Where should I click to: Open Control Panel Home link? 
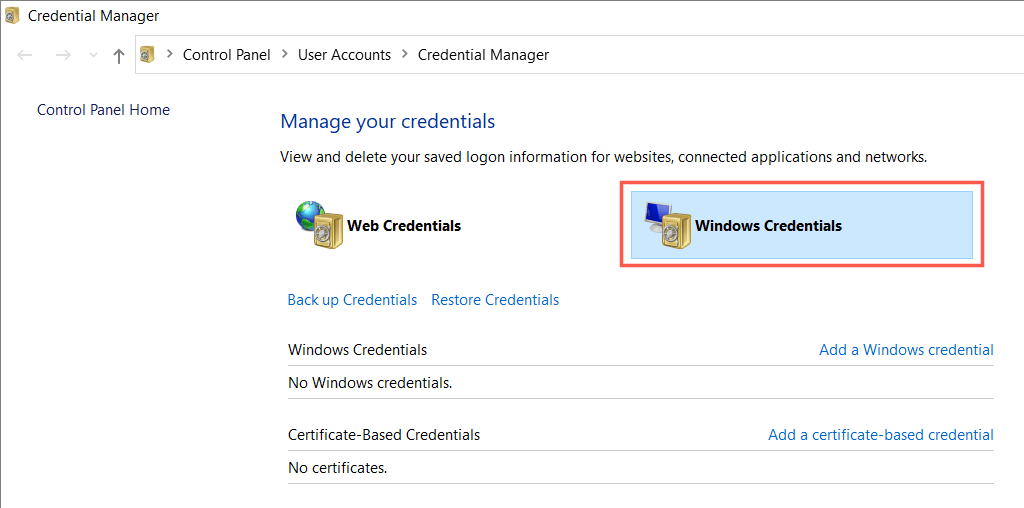(103, 110)
